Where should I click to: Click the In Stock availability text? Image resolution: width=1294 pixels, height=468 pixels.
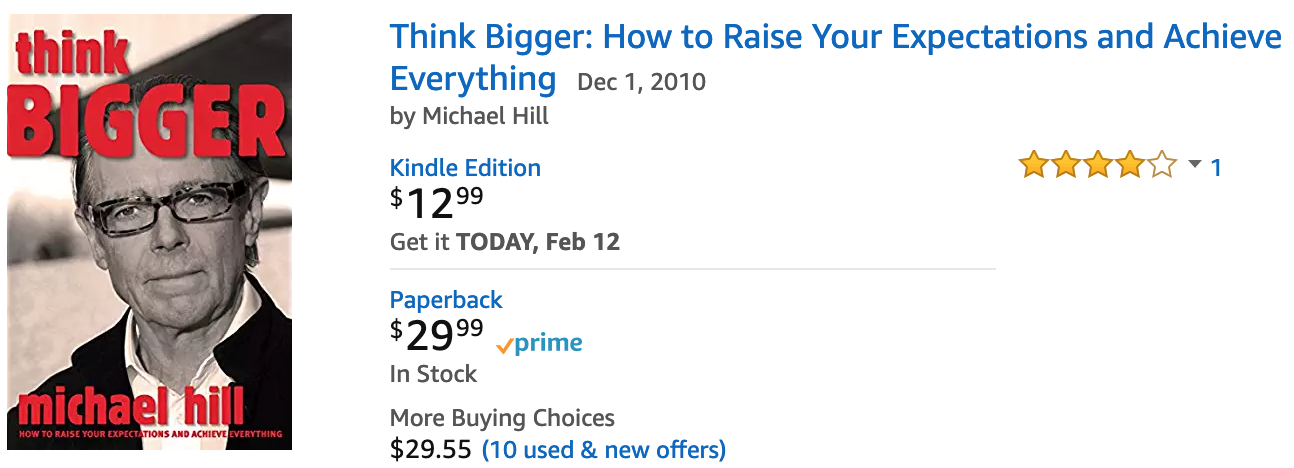pos(433,375)
